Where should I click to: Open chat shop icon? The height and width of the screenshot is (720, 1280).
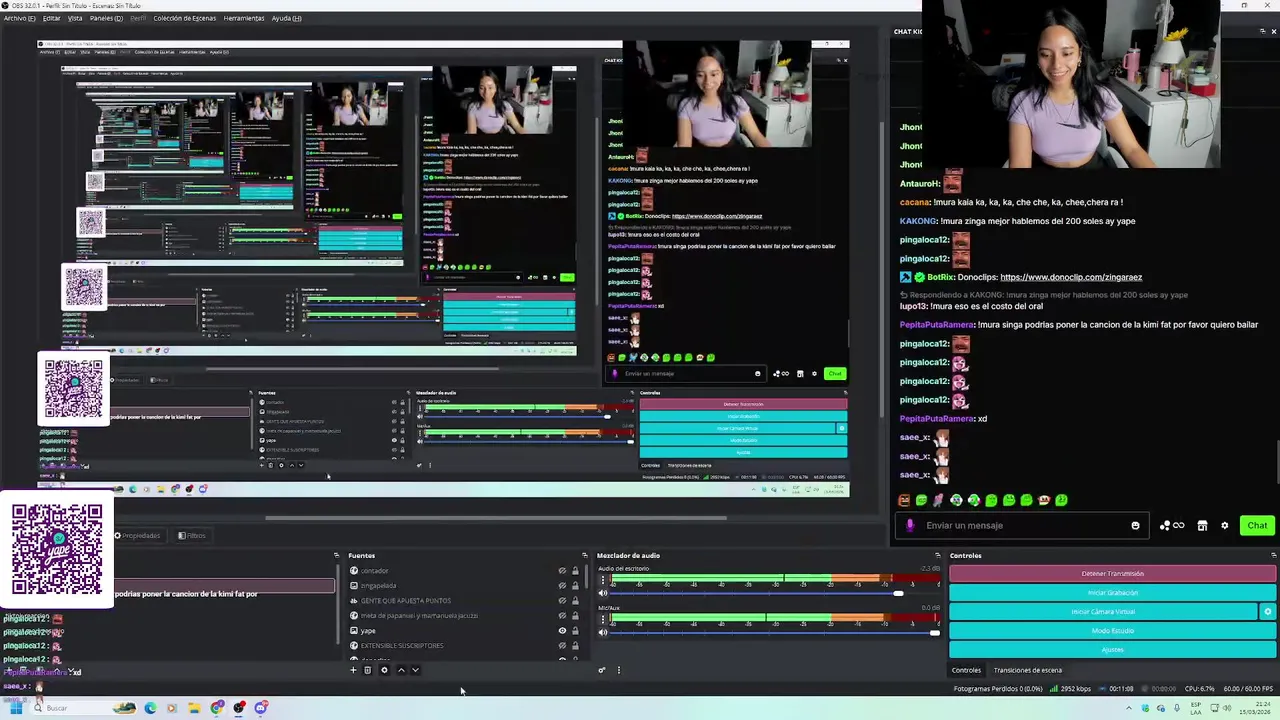pos(1202,525)
